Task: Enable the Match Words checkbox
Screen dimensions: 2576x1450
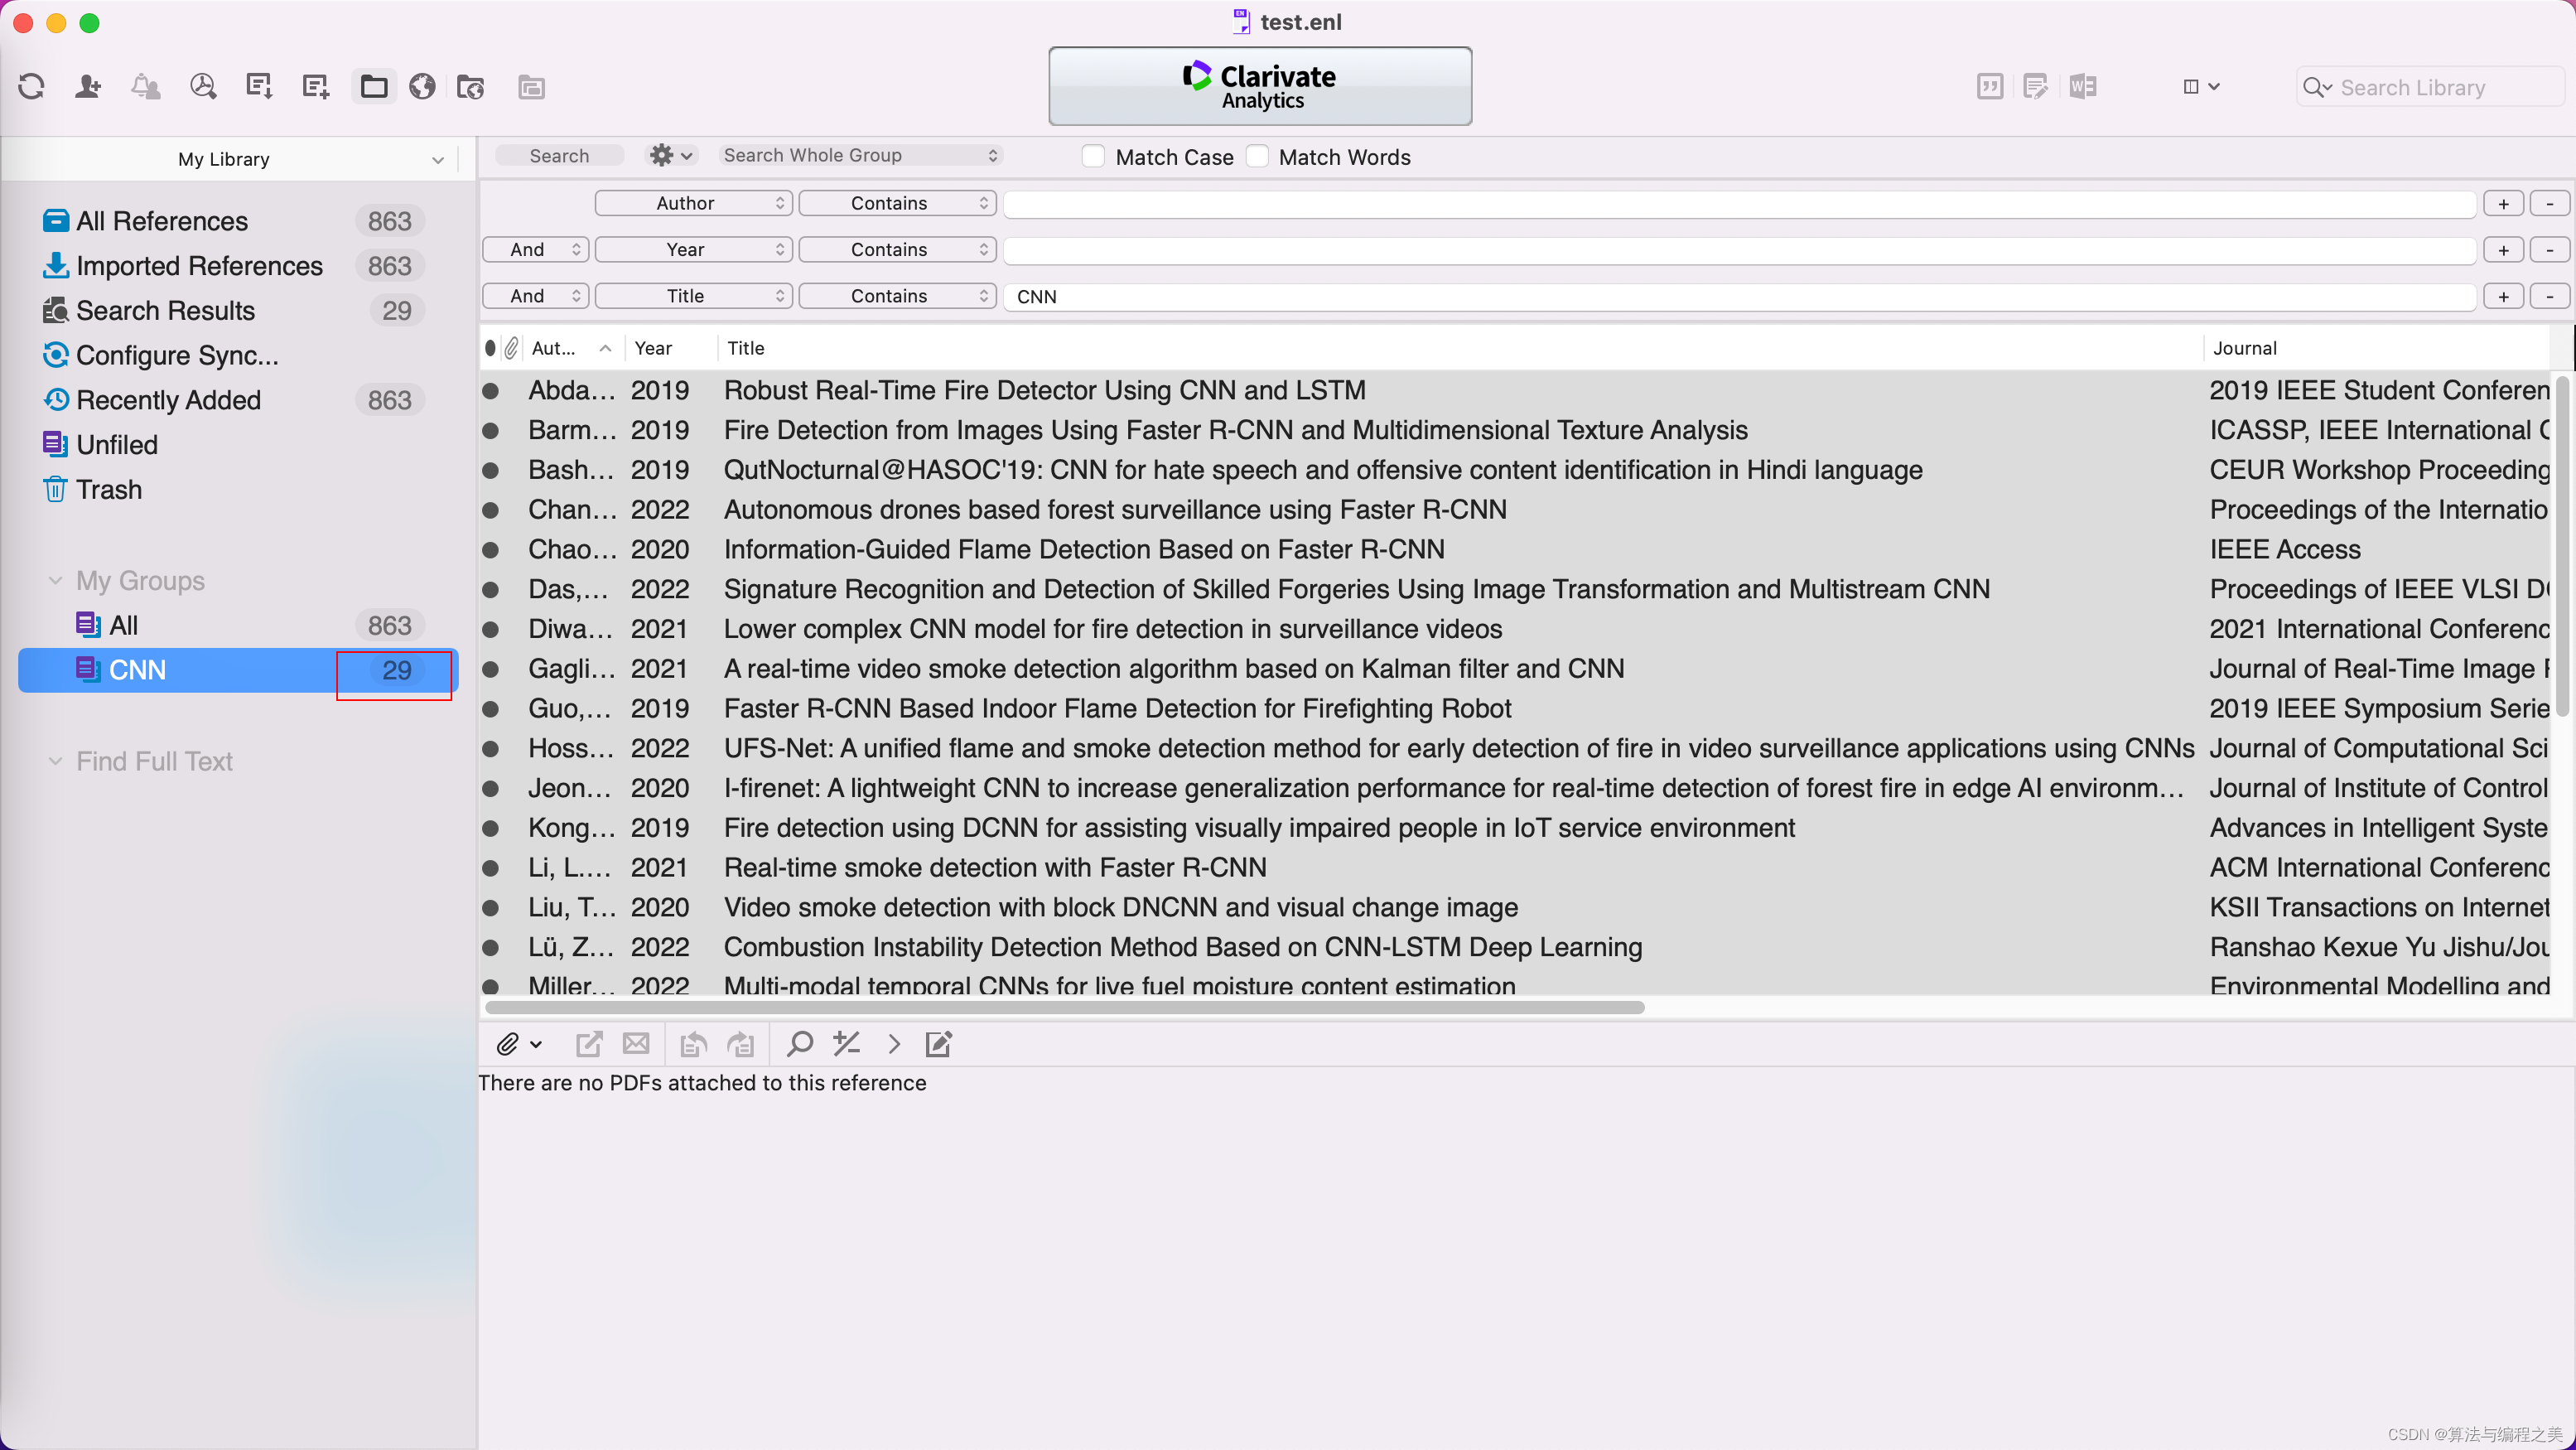Action: click(1257, 156)
